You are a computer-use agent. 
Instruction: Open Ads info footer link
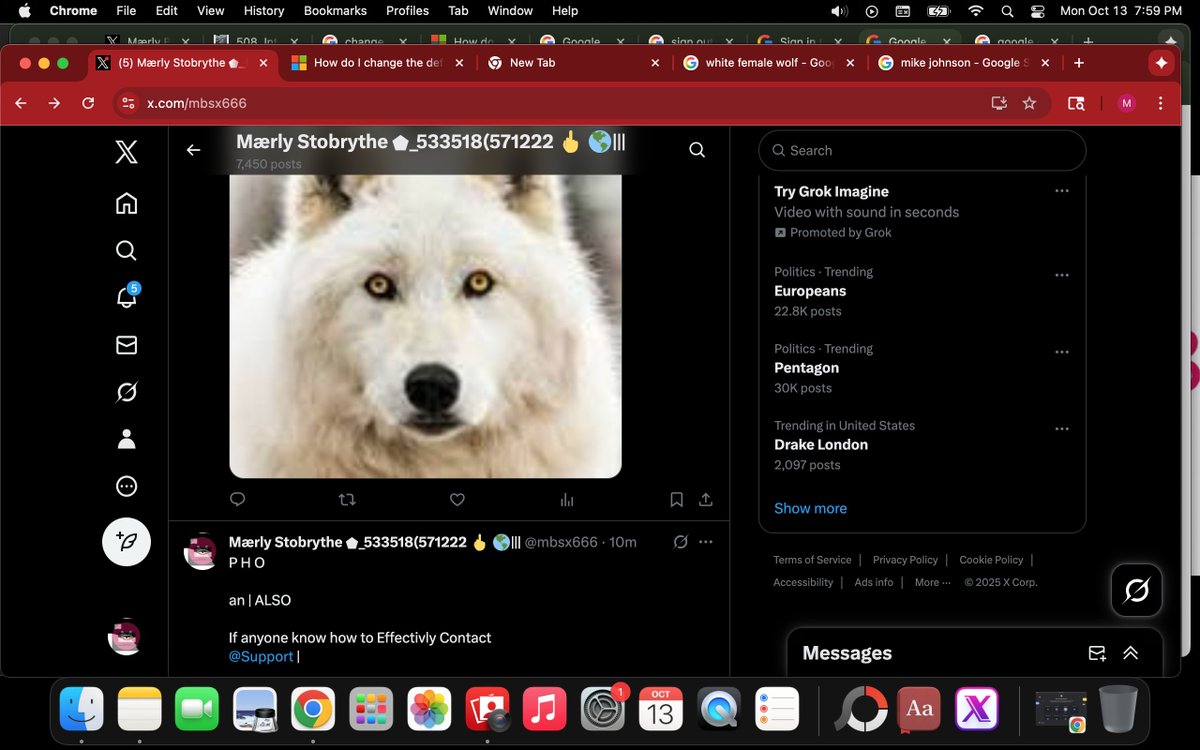pos(874,582)
